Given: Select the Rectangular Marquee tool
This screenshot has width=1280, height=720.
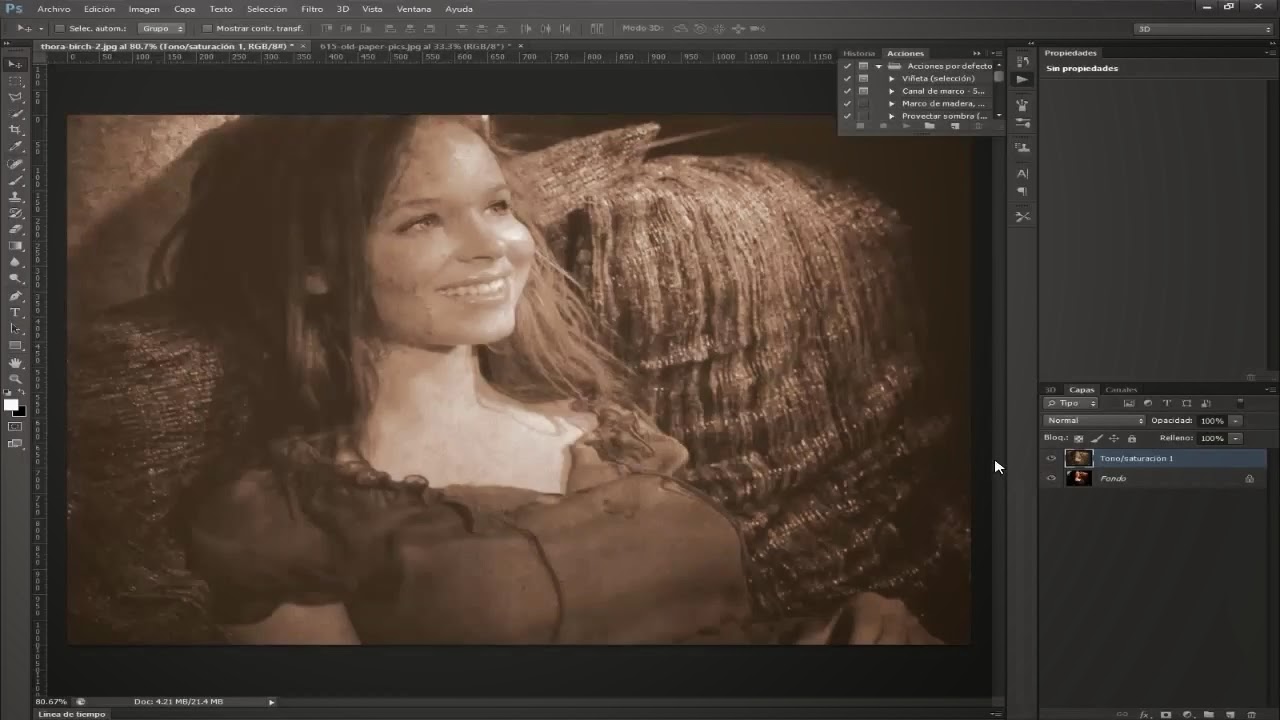Looking at the screenshot, I should coord(15,81).
